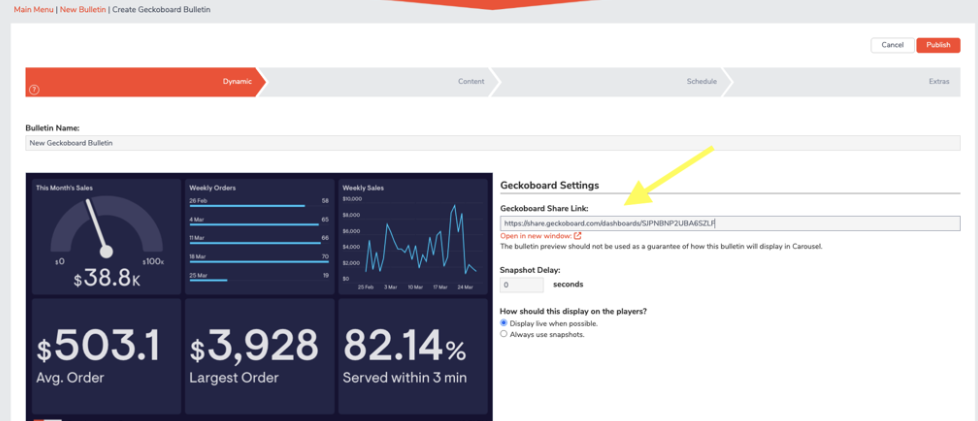Click the external link icon beside Open in new window
978x421 pixels.
point(578,236)
